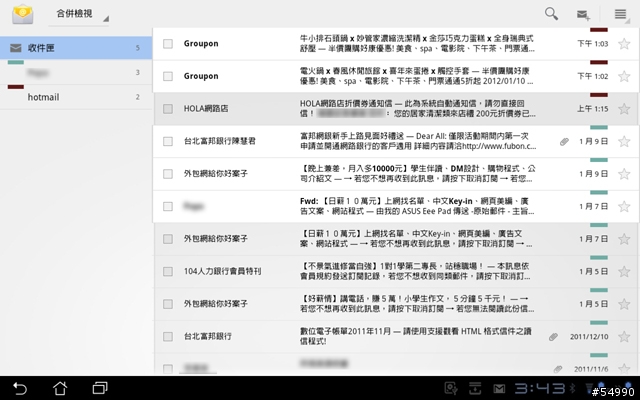Star the Groupon 下午 1:02 email
Image resolution: width=640 pixels, height=400 pixels.
[624, 76]
